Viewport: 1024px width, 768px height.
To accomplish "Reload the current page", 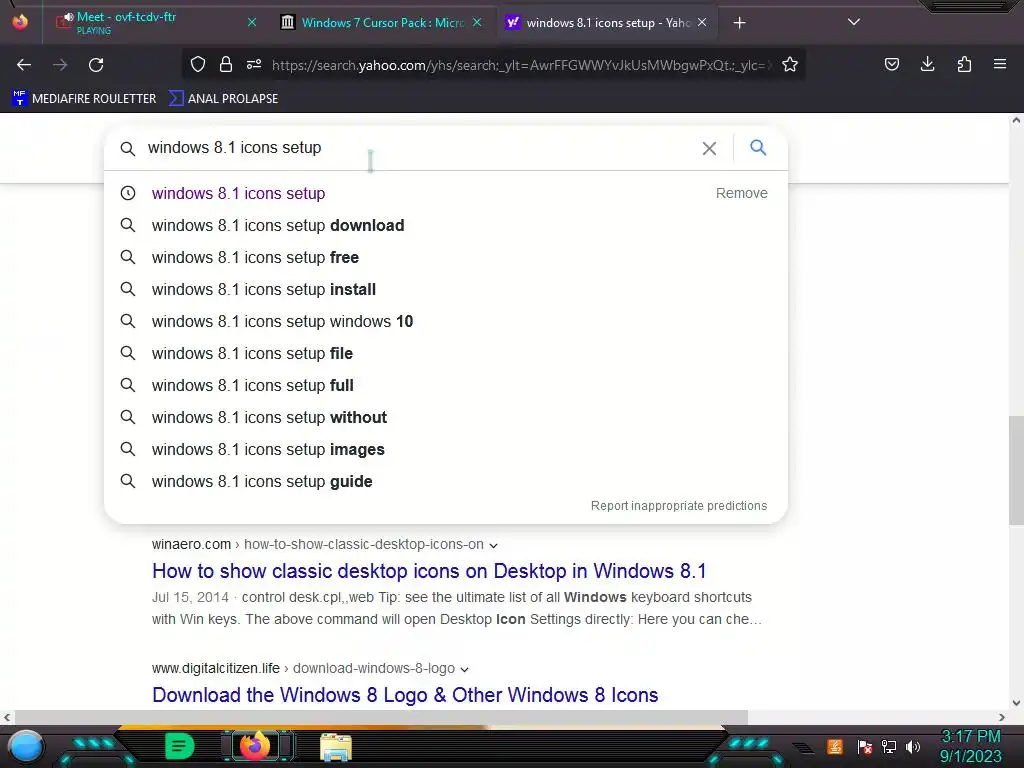I will tap(96, 65).
